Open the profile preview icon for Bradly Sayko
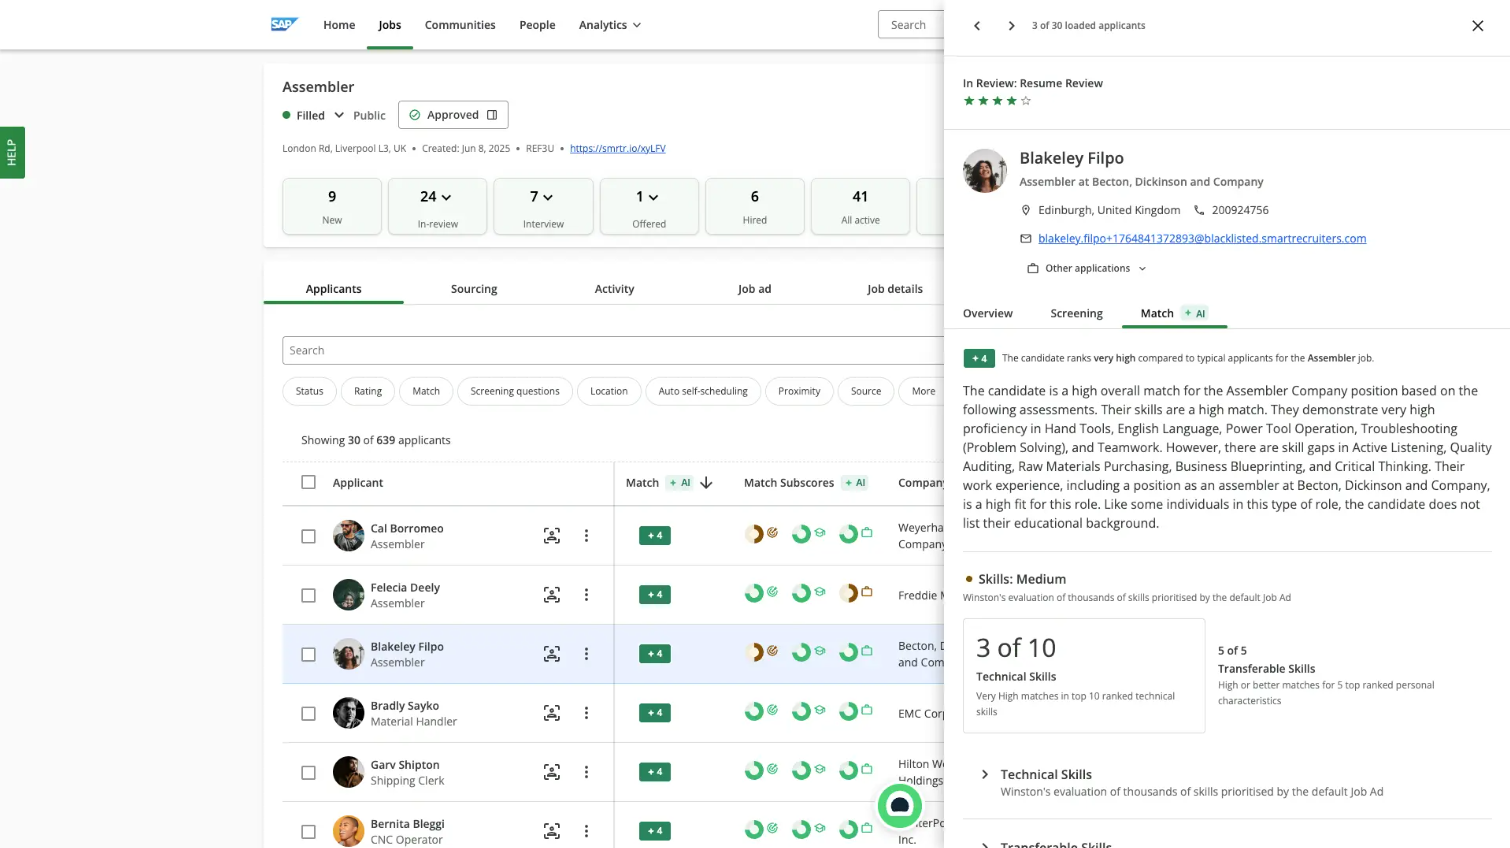1510x848 pixels. click(552, 713)
